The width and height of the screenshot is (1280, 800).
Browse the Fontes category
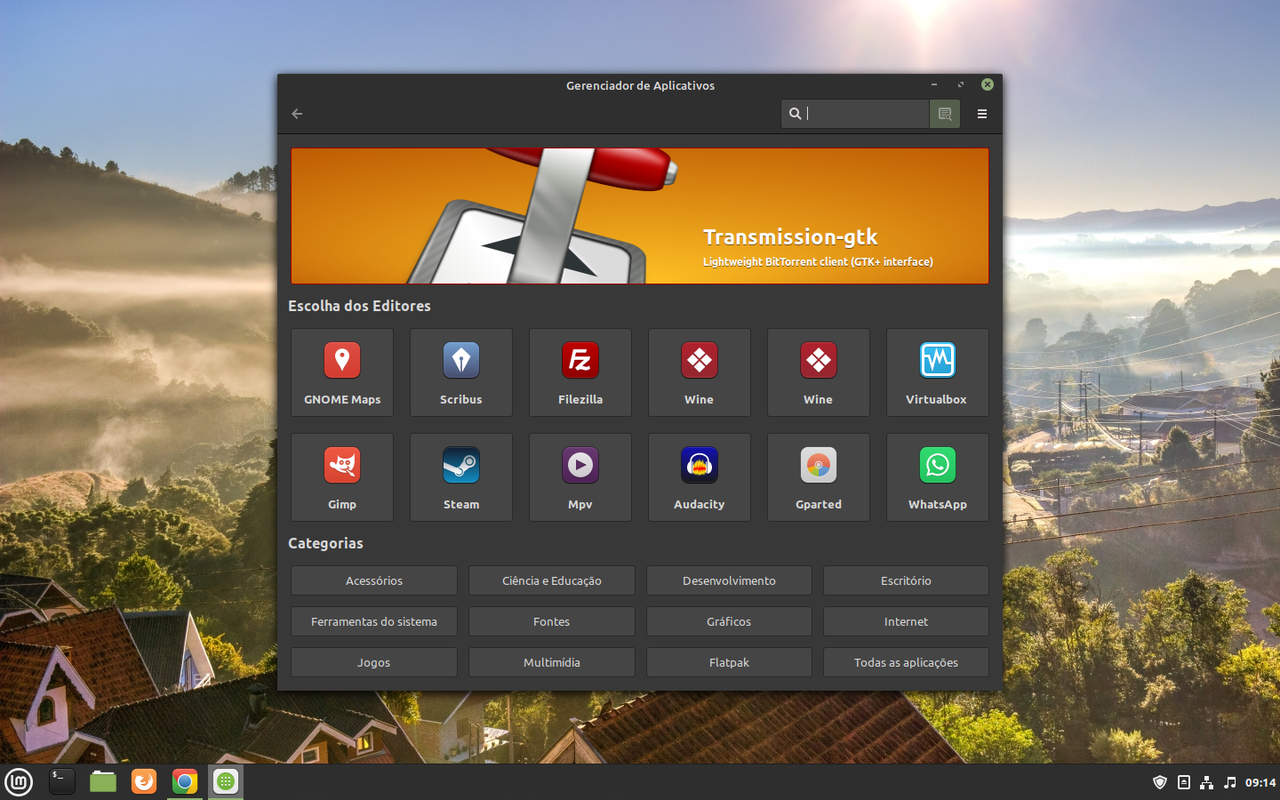[x=551, y=622]
